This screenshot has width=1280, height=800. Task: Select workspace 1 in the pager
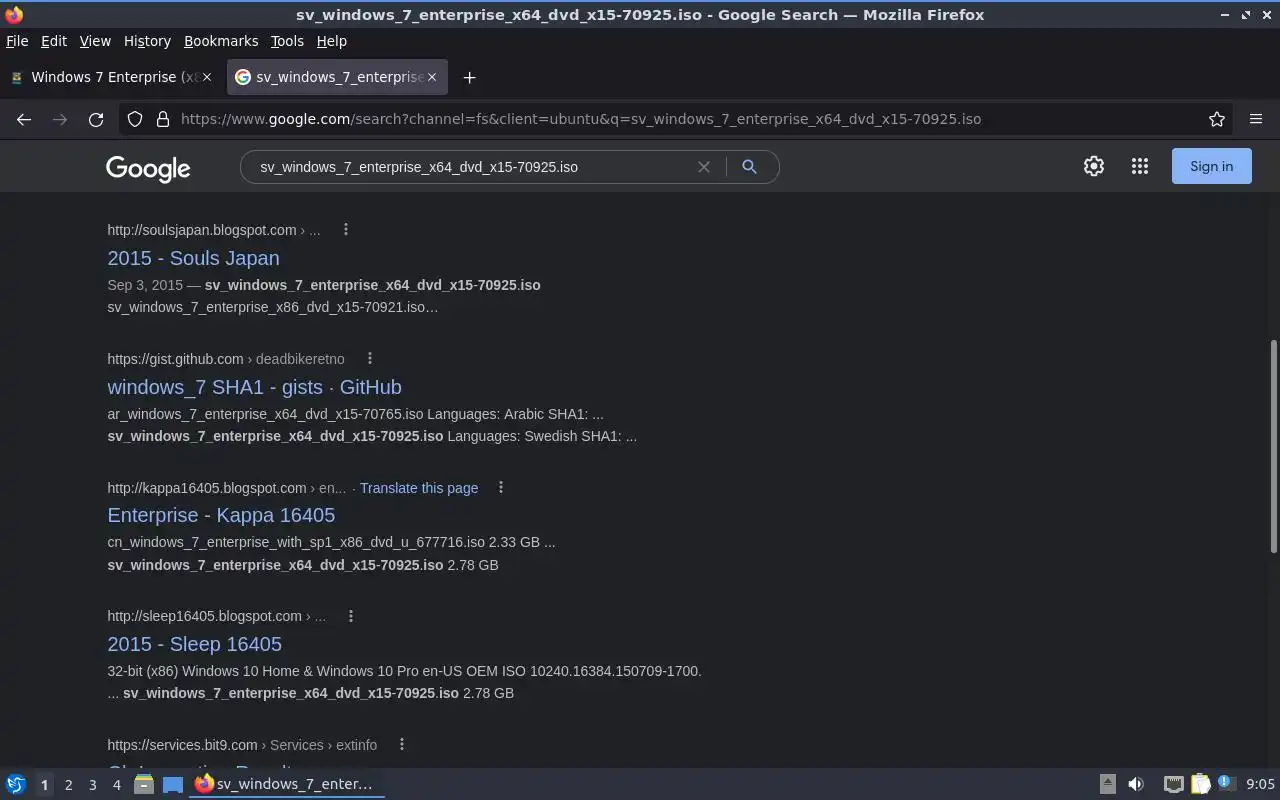[x=44, y=785]
